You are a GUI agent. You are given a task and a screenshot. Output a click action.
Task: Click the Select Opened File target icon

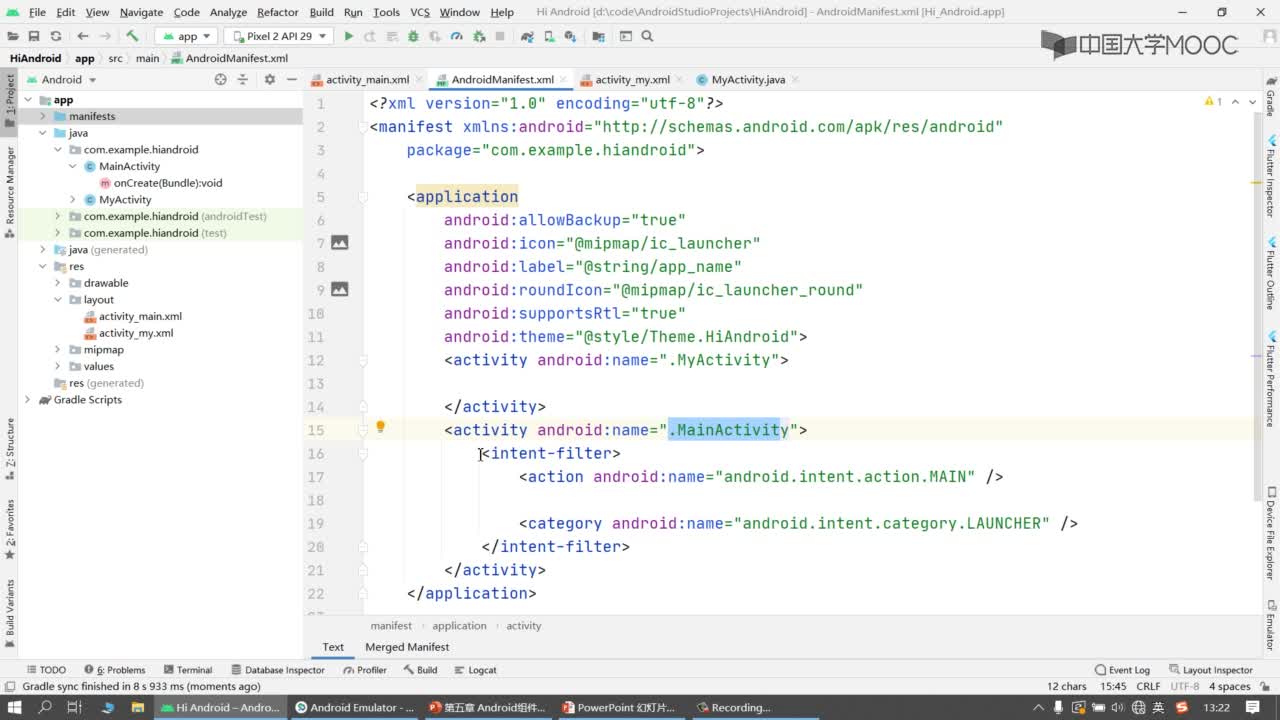tap(221, 79)
